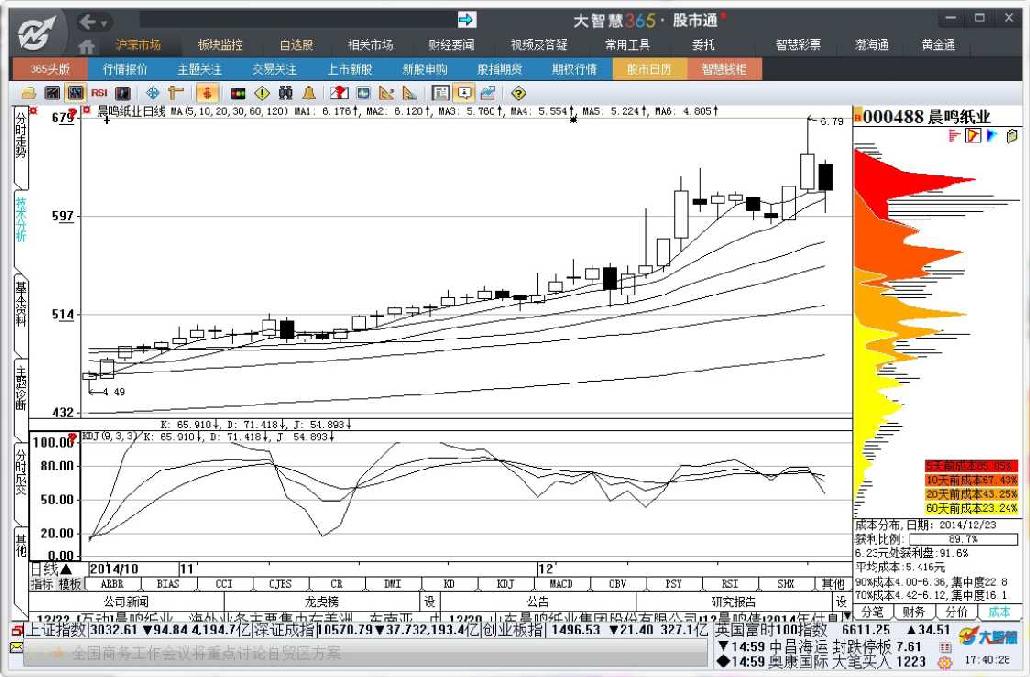Click the hammer tool icon

click(x=175, y=93)
